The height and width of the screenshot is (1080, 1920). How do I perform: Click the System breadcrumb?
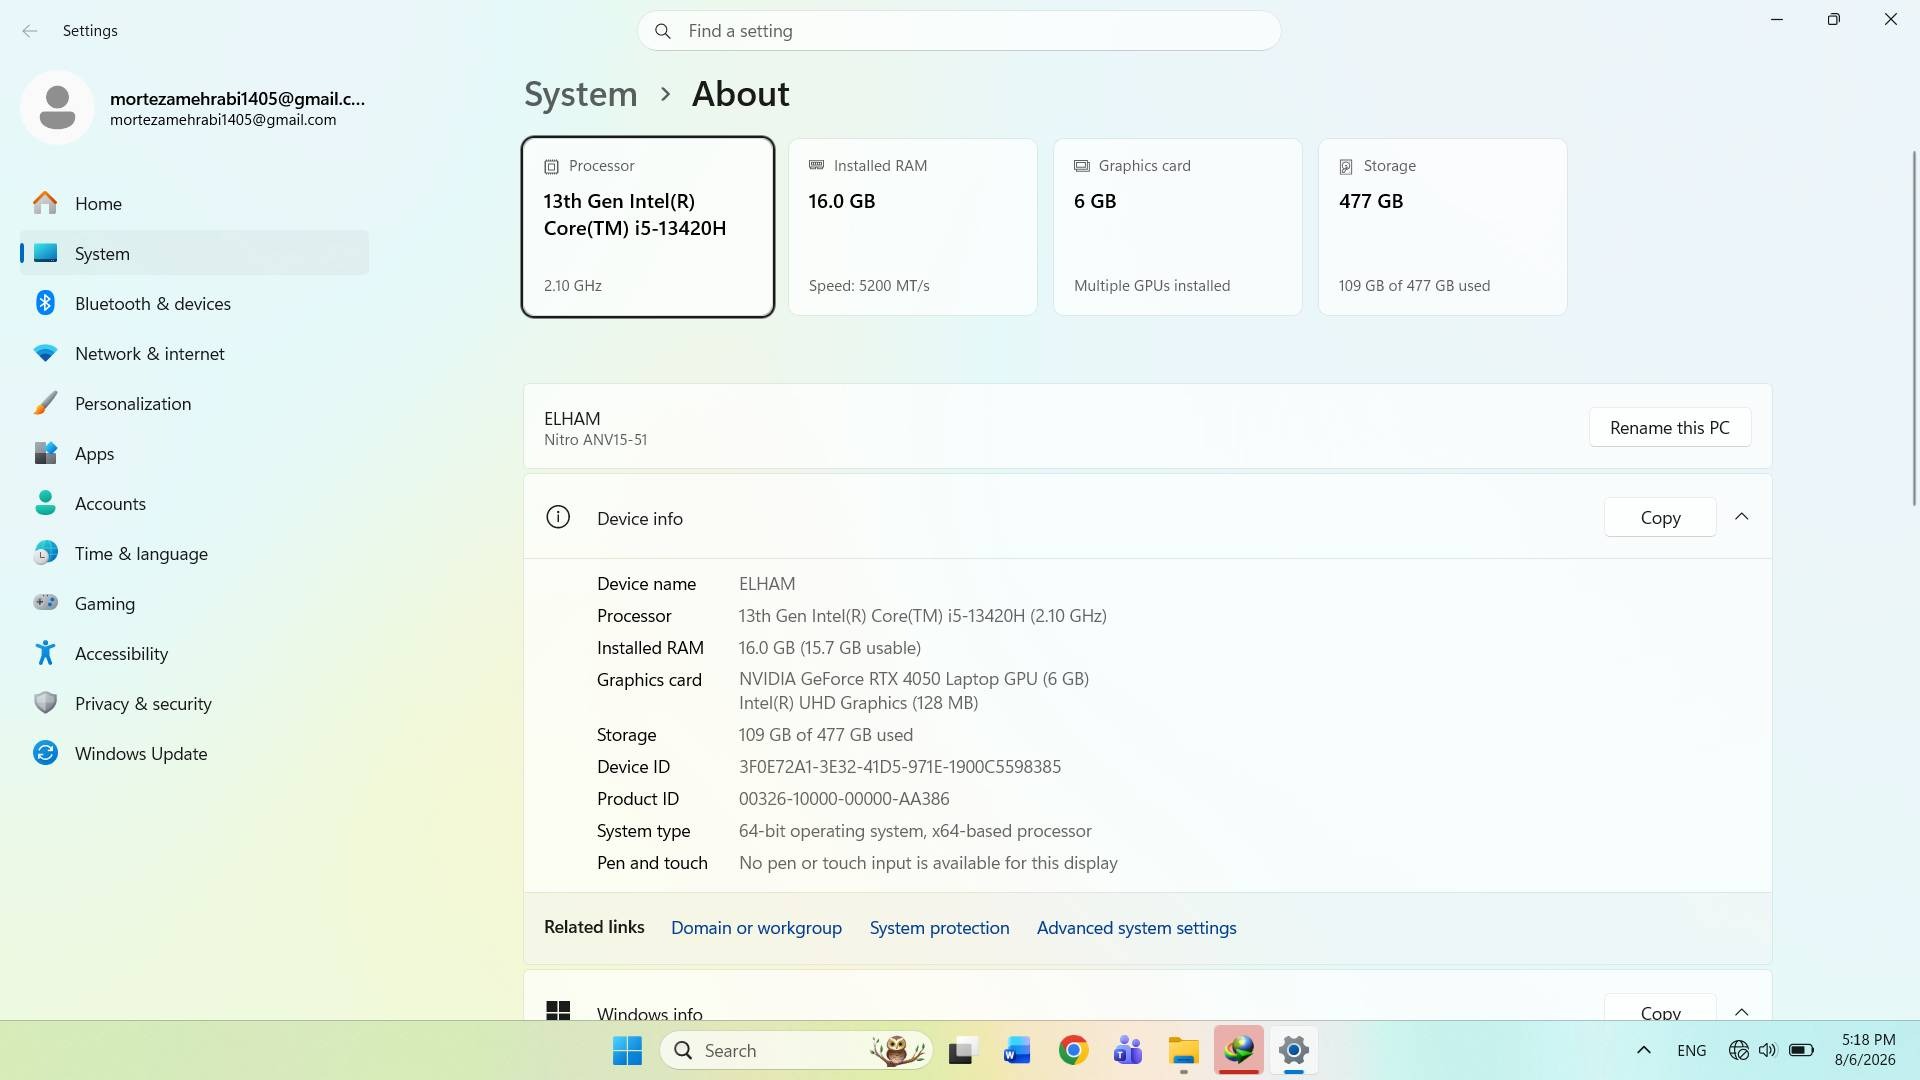pos(580,94)
